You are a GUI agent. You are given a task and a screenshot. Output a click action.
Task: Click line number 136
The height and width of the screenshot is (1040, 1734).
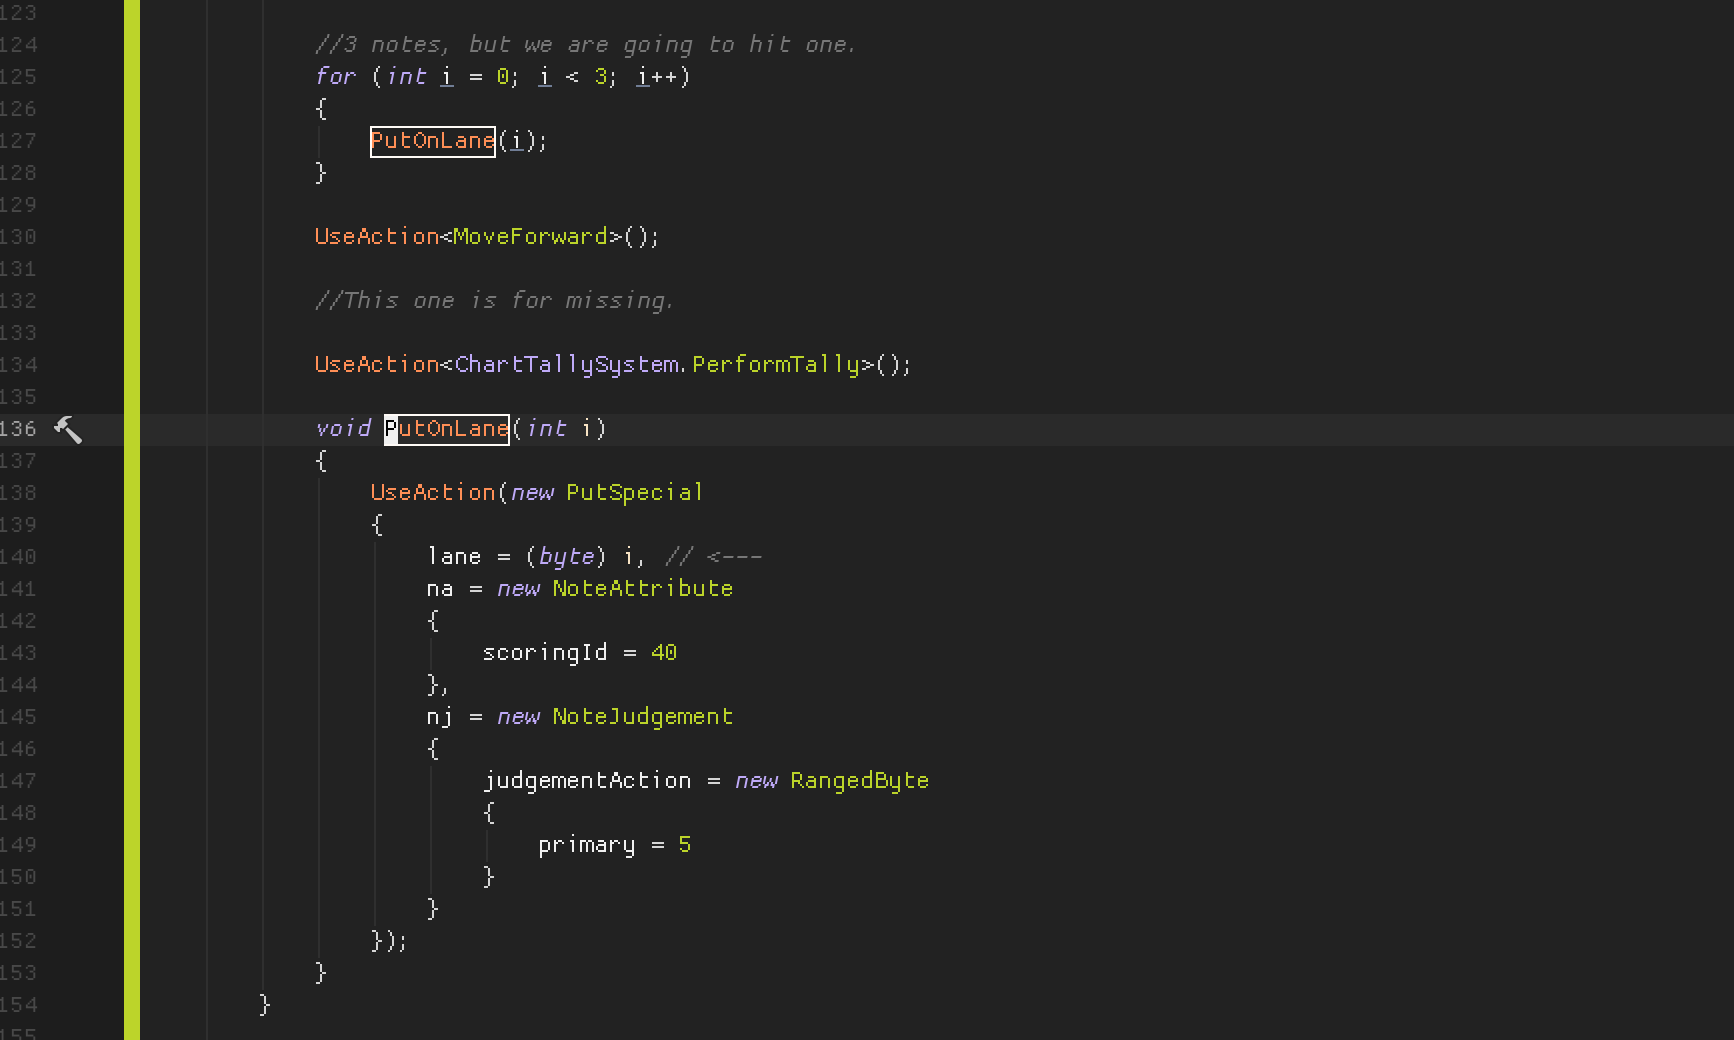coord(22,428)
